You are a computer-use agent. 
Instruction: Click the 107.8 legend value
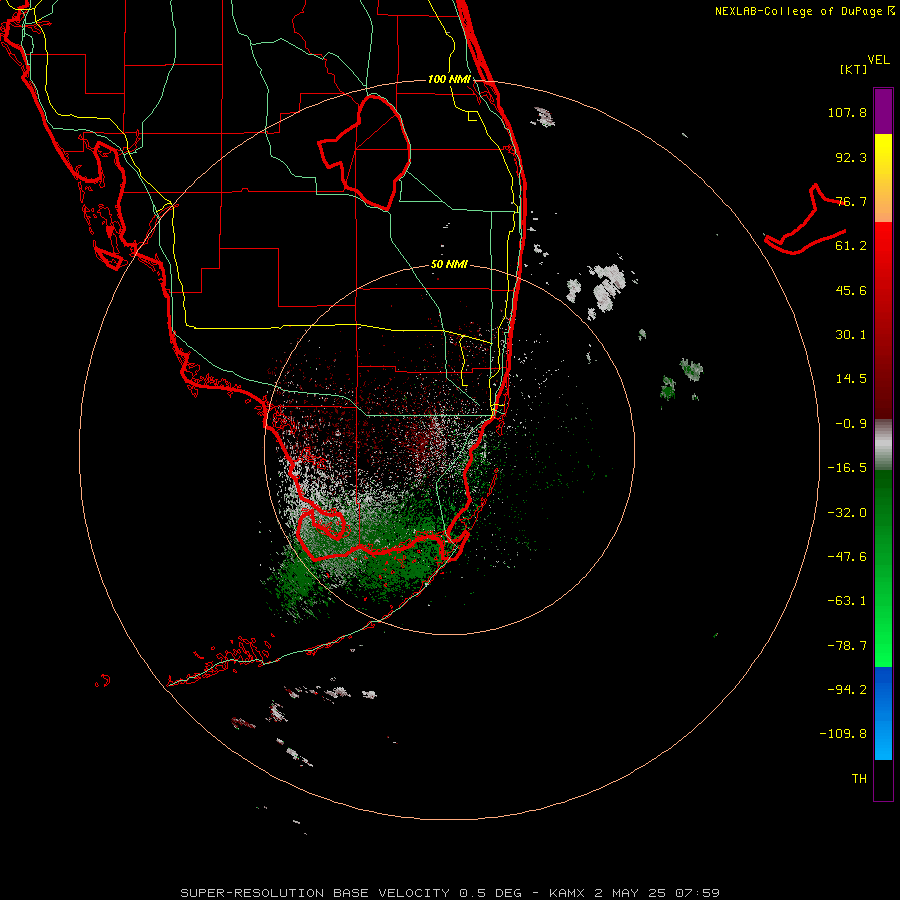click(847, 112)
